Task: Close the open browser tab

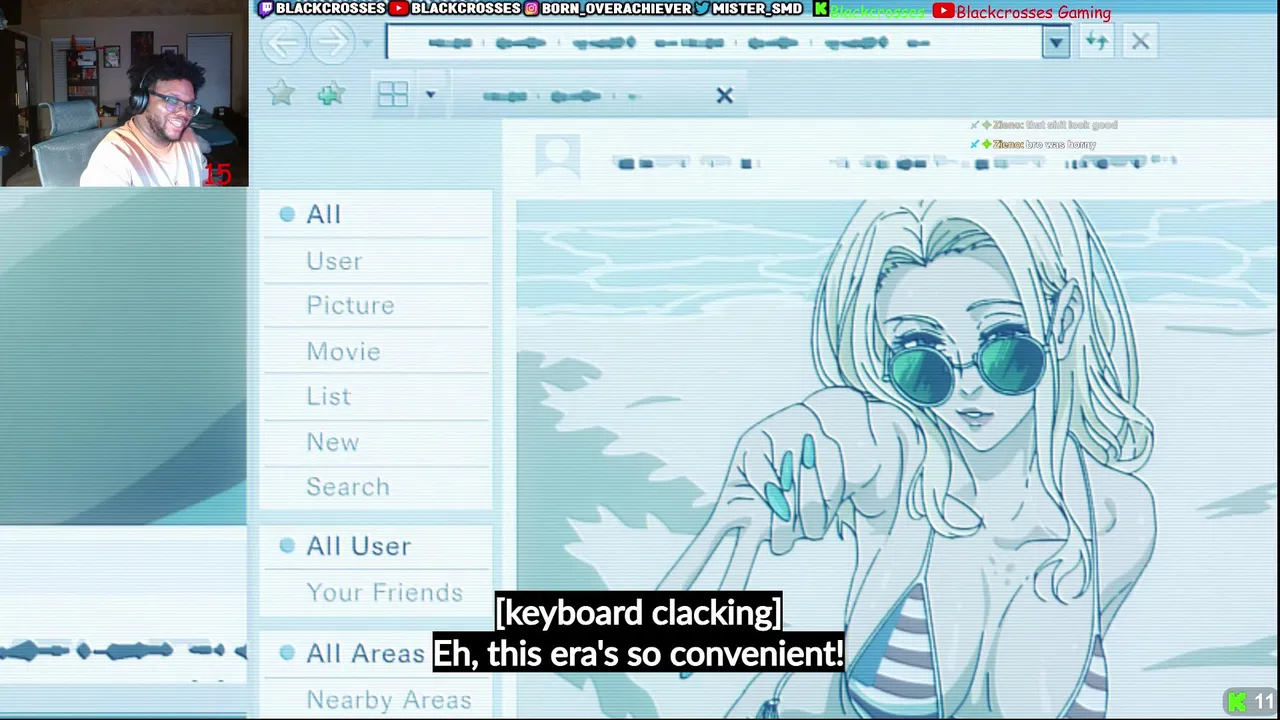Action: click(x=724, y=96)
